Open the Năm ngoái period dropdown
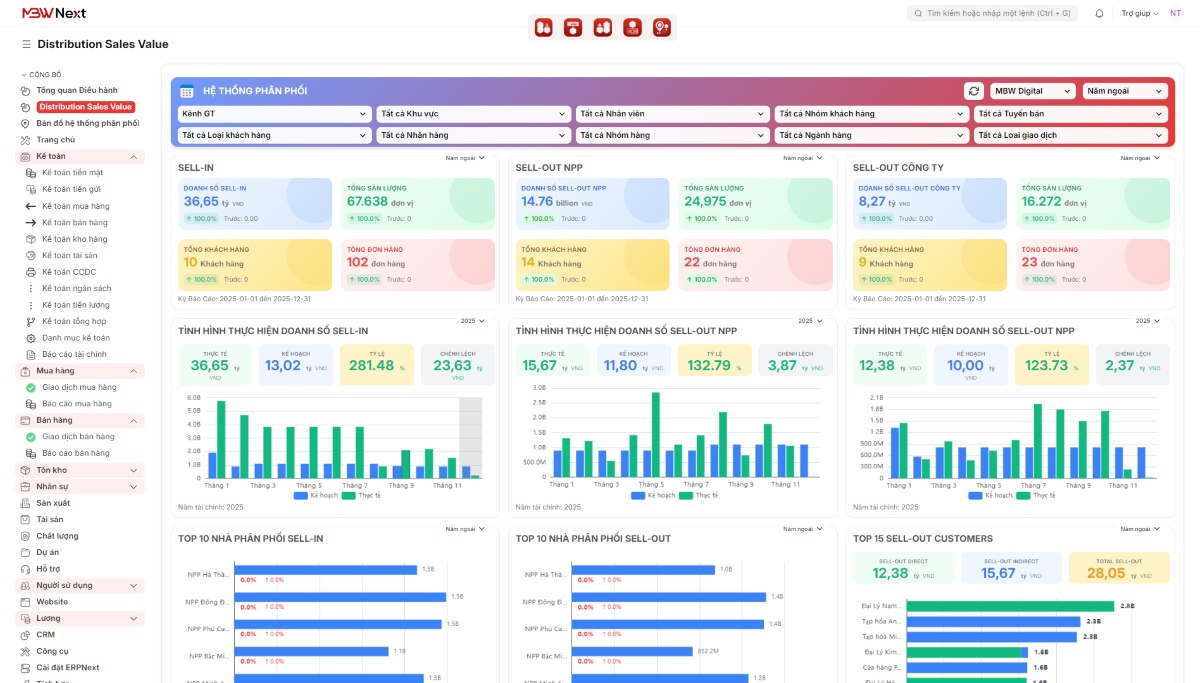1200x683 pixels. pyautogui.click(x=1125, y=90)
